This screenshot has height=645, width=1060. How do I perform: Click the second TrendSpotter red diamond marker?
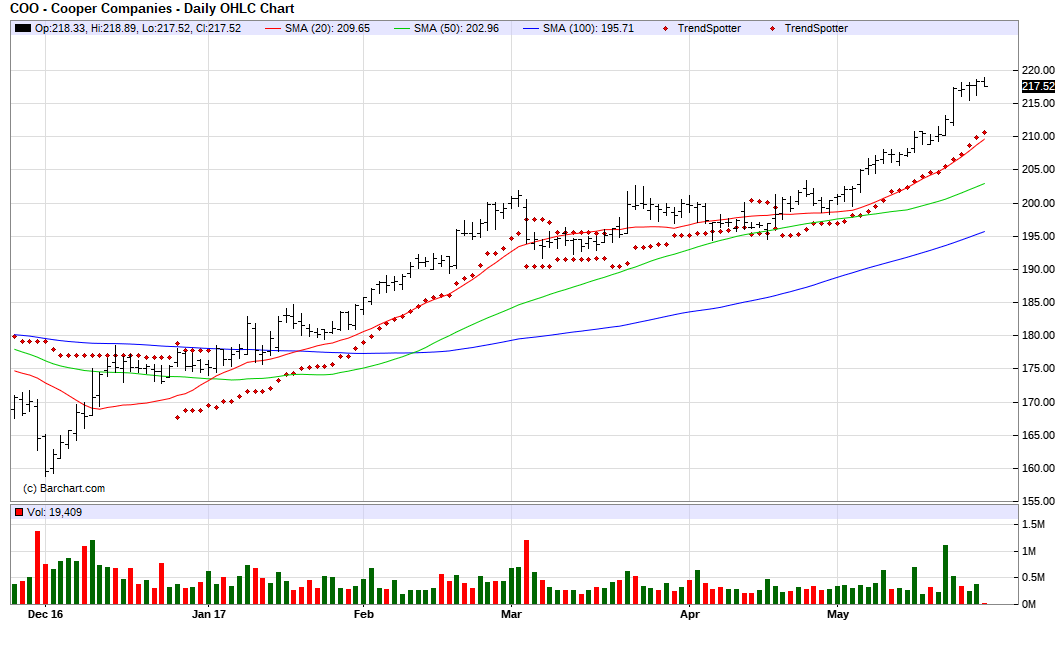pos(773,28)
